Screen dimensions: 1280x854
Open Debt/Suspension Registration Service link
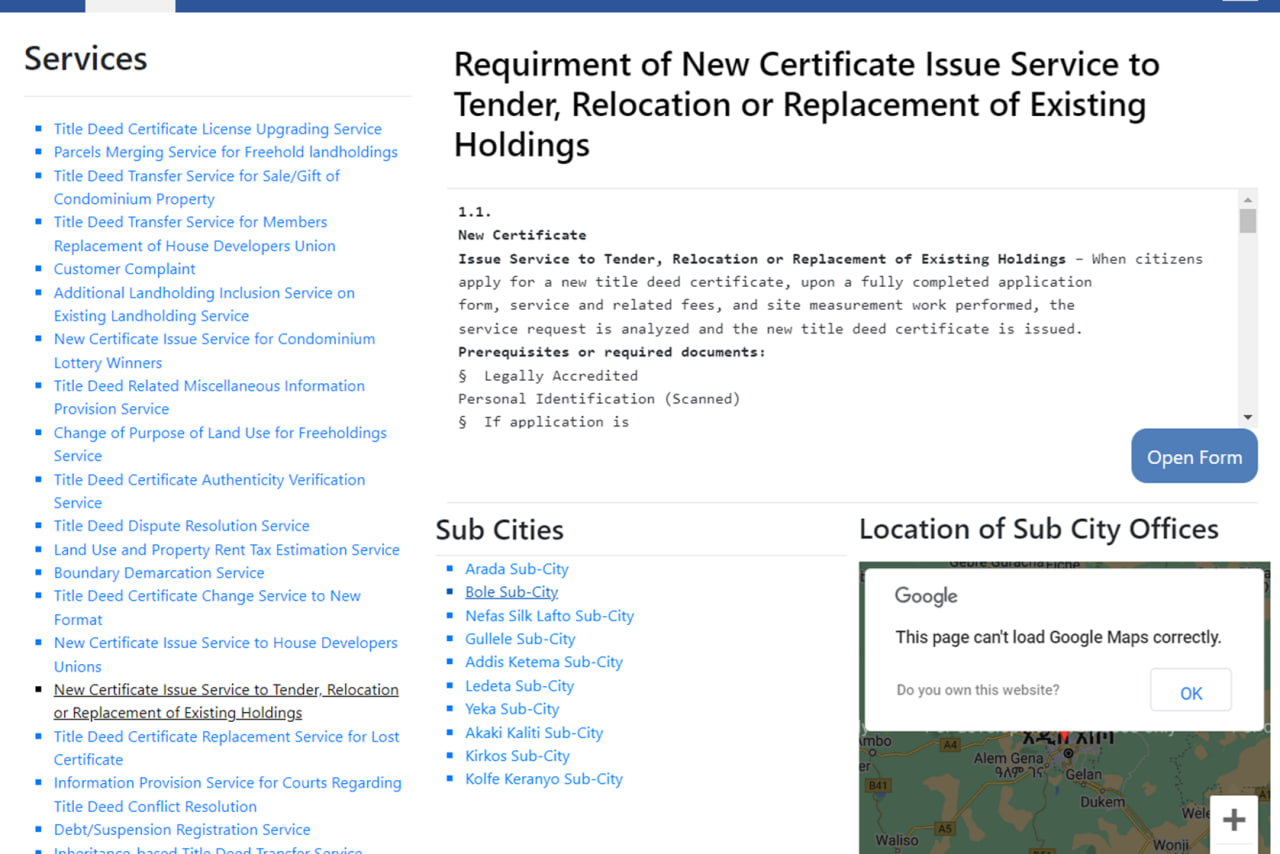182,830
